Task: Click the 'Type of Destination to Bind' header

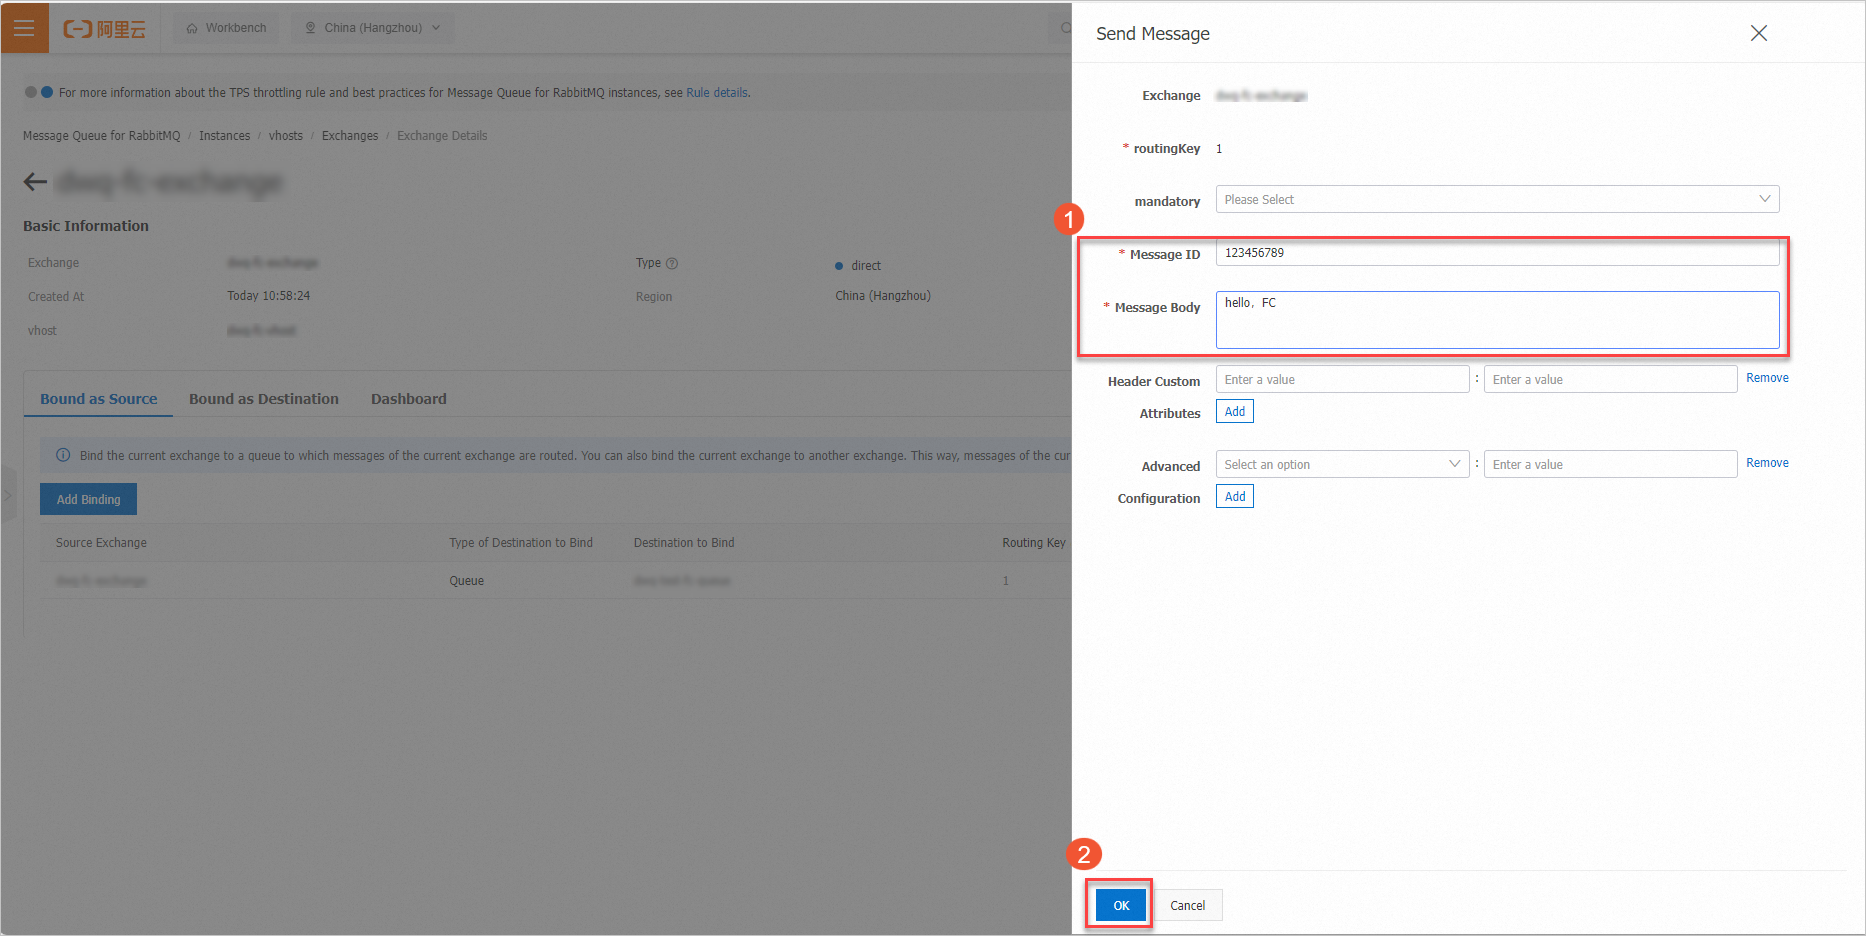Action: tap(521, 543)
